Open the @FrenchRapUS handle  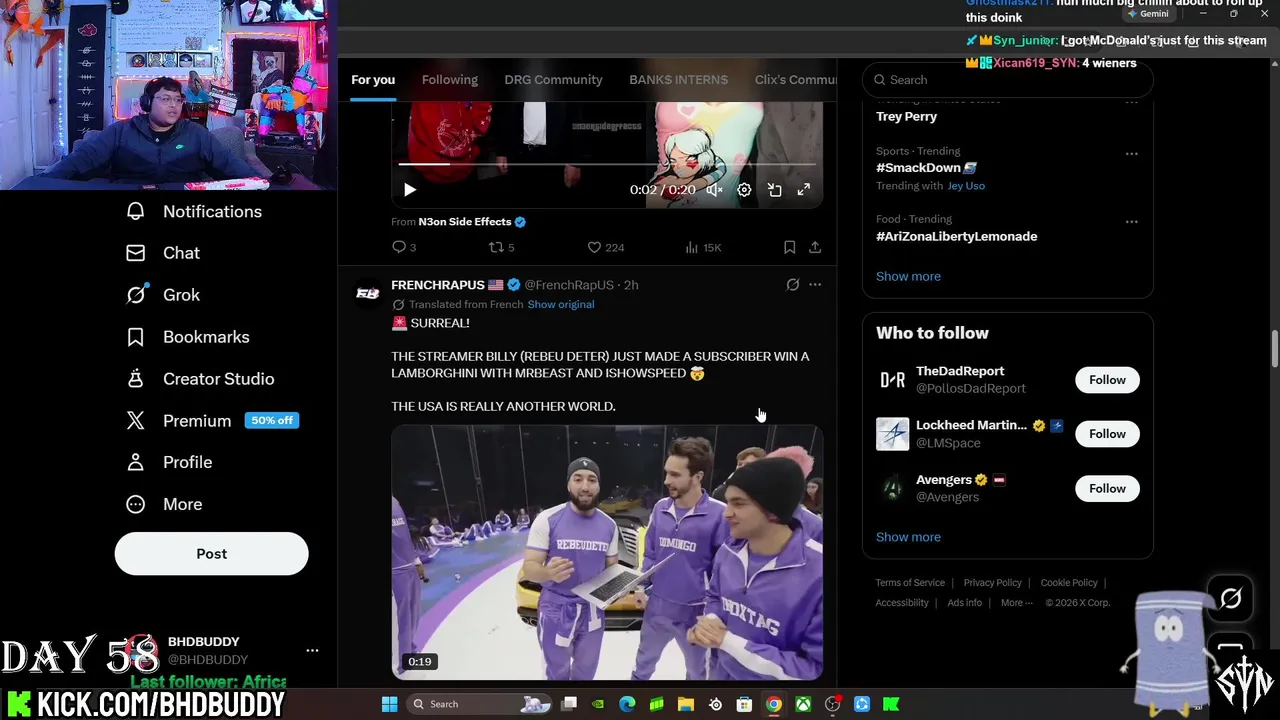(x=569, y=285)
